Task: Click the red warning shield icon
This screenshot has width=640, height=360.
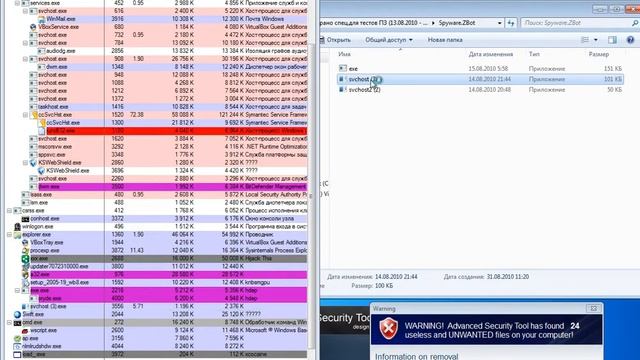Action: (389, 329)
